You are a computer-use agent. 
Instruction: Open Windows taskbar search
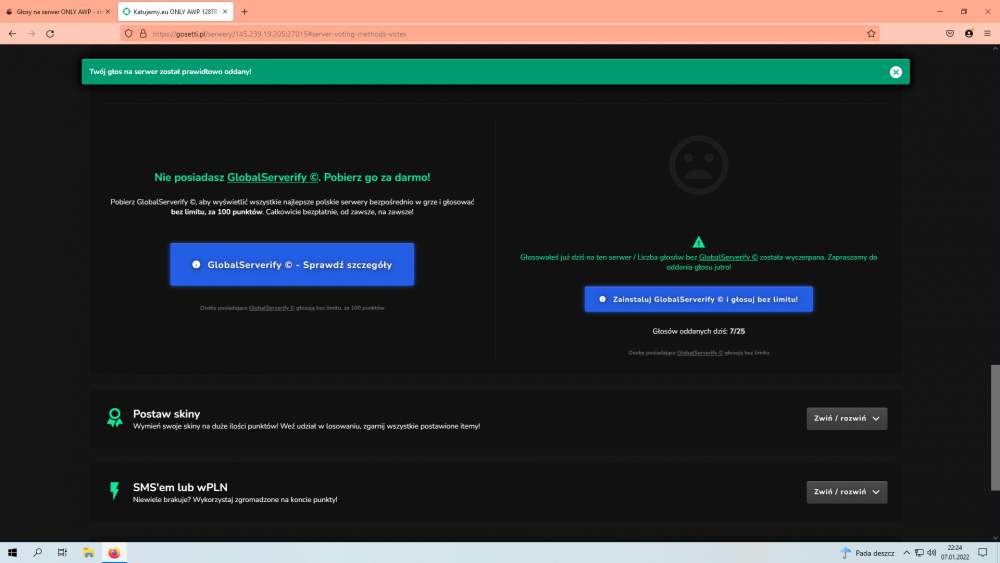(38, 553)
